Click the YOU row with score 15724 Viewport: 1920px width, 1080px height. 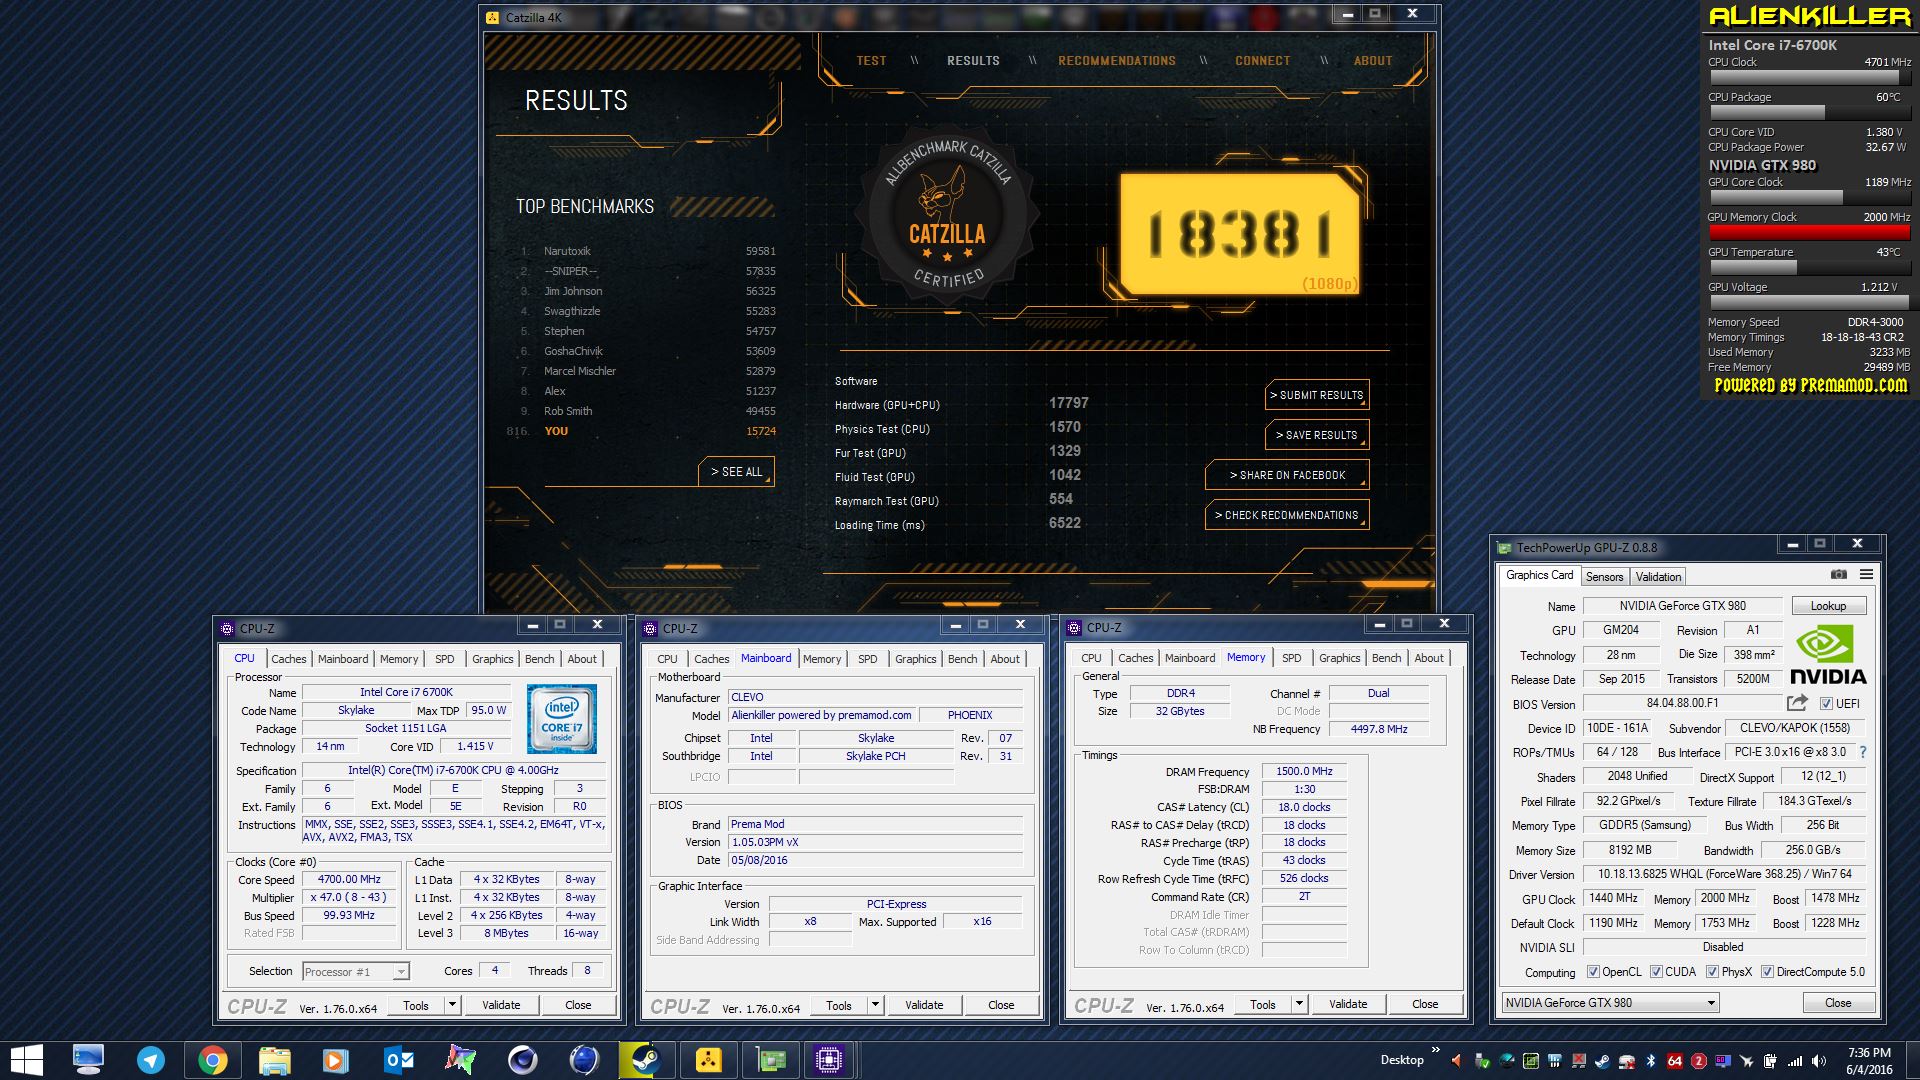coord(641,431)
